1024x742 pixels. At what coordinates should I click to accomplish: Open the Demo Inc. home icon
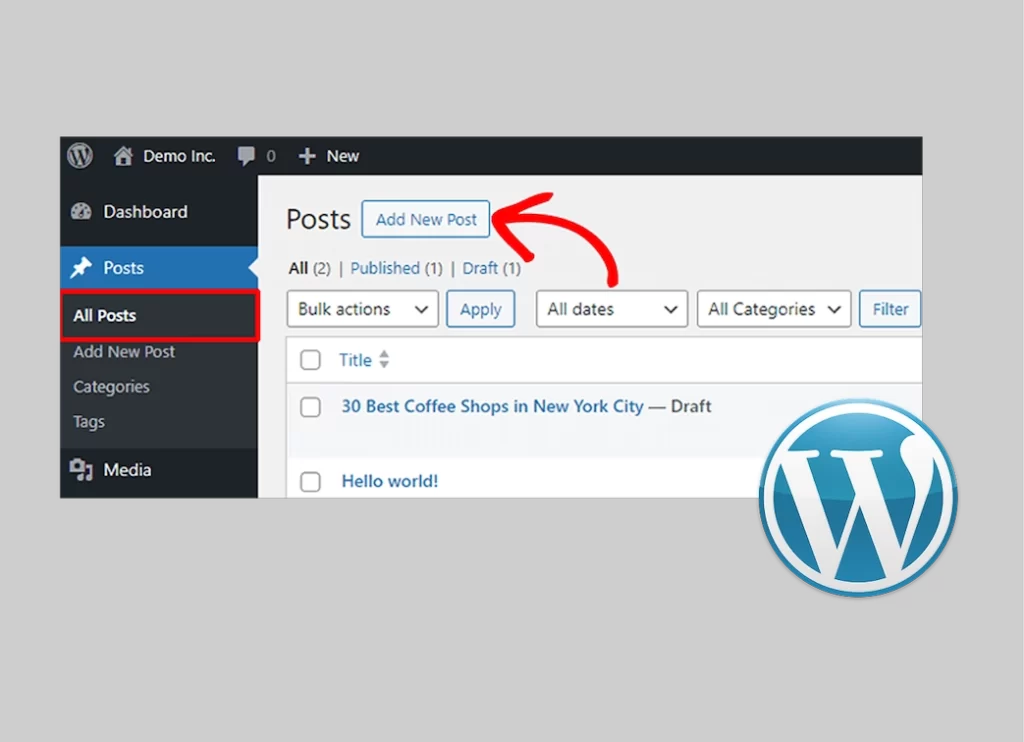pos(123,156)
